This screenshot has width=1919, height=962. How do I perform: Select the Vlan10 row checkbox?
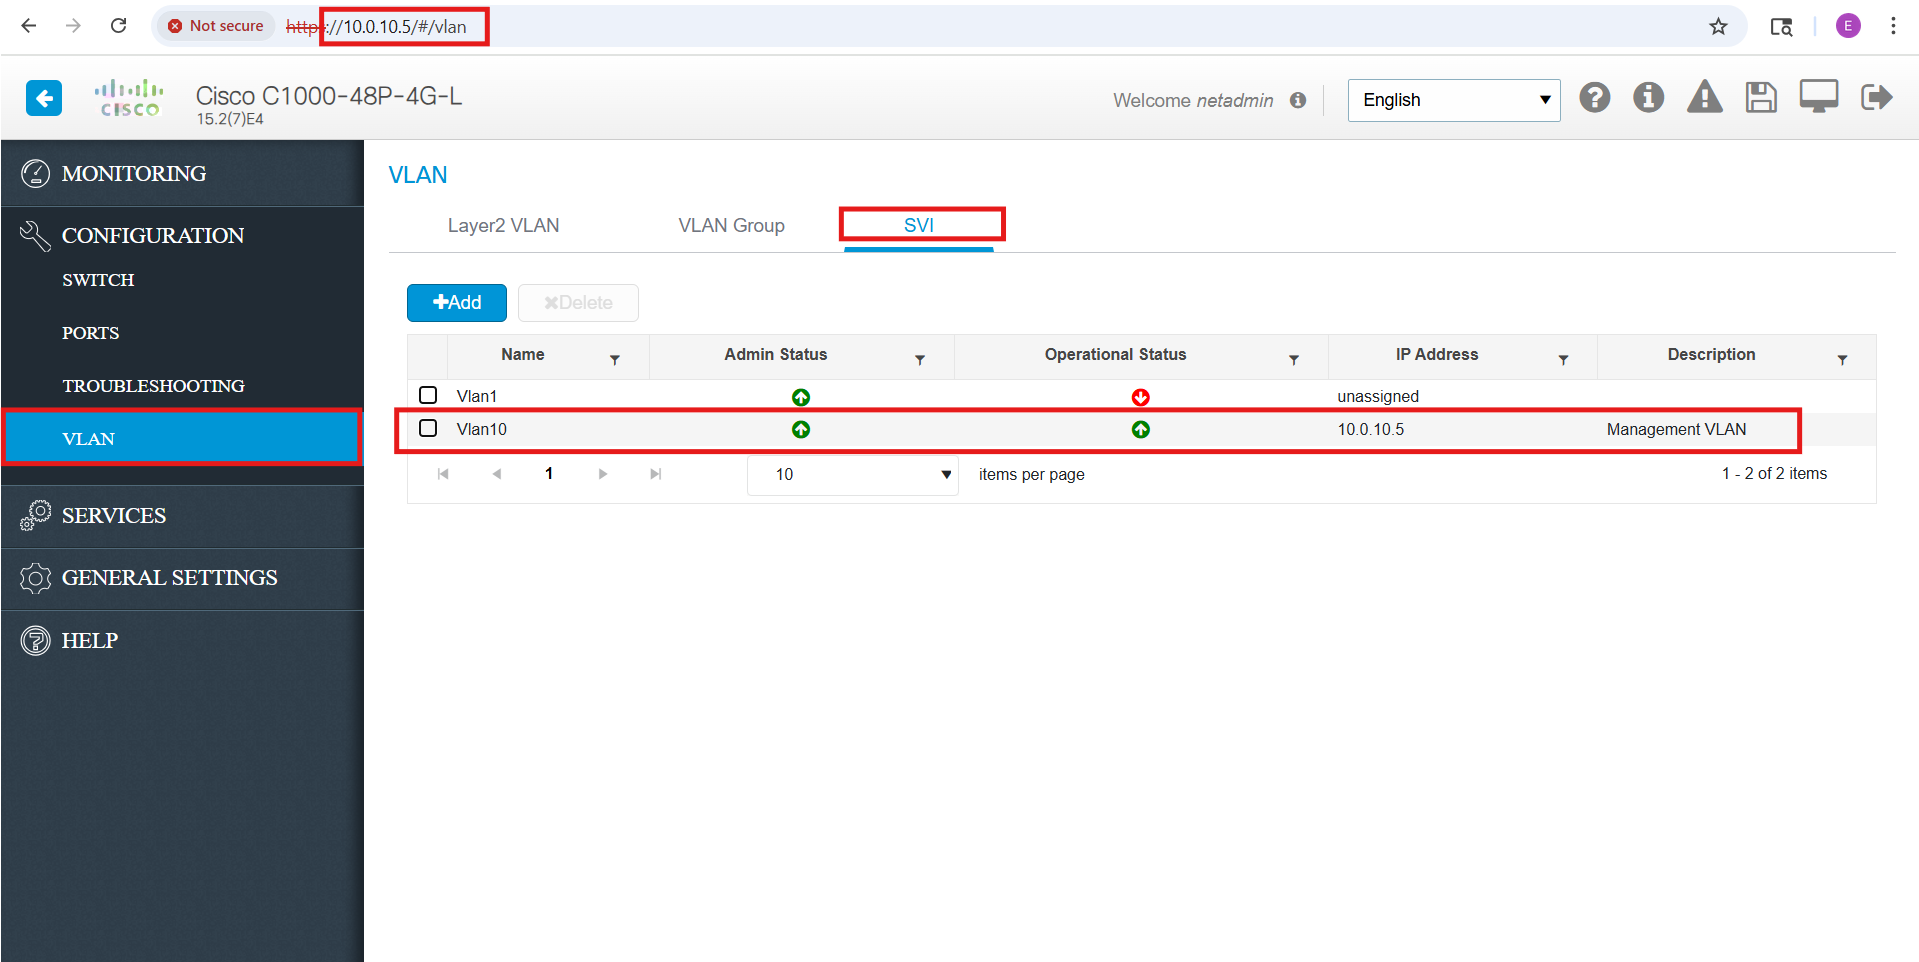click(x=428, y=428)
